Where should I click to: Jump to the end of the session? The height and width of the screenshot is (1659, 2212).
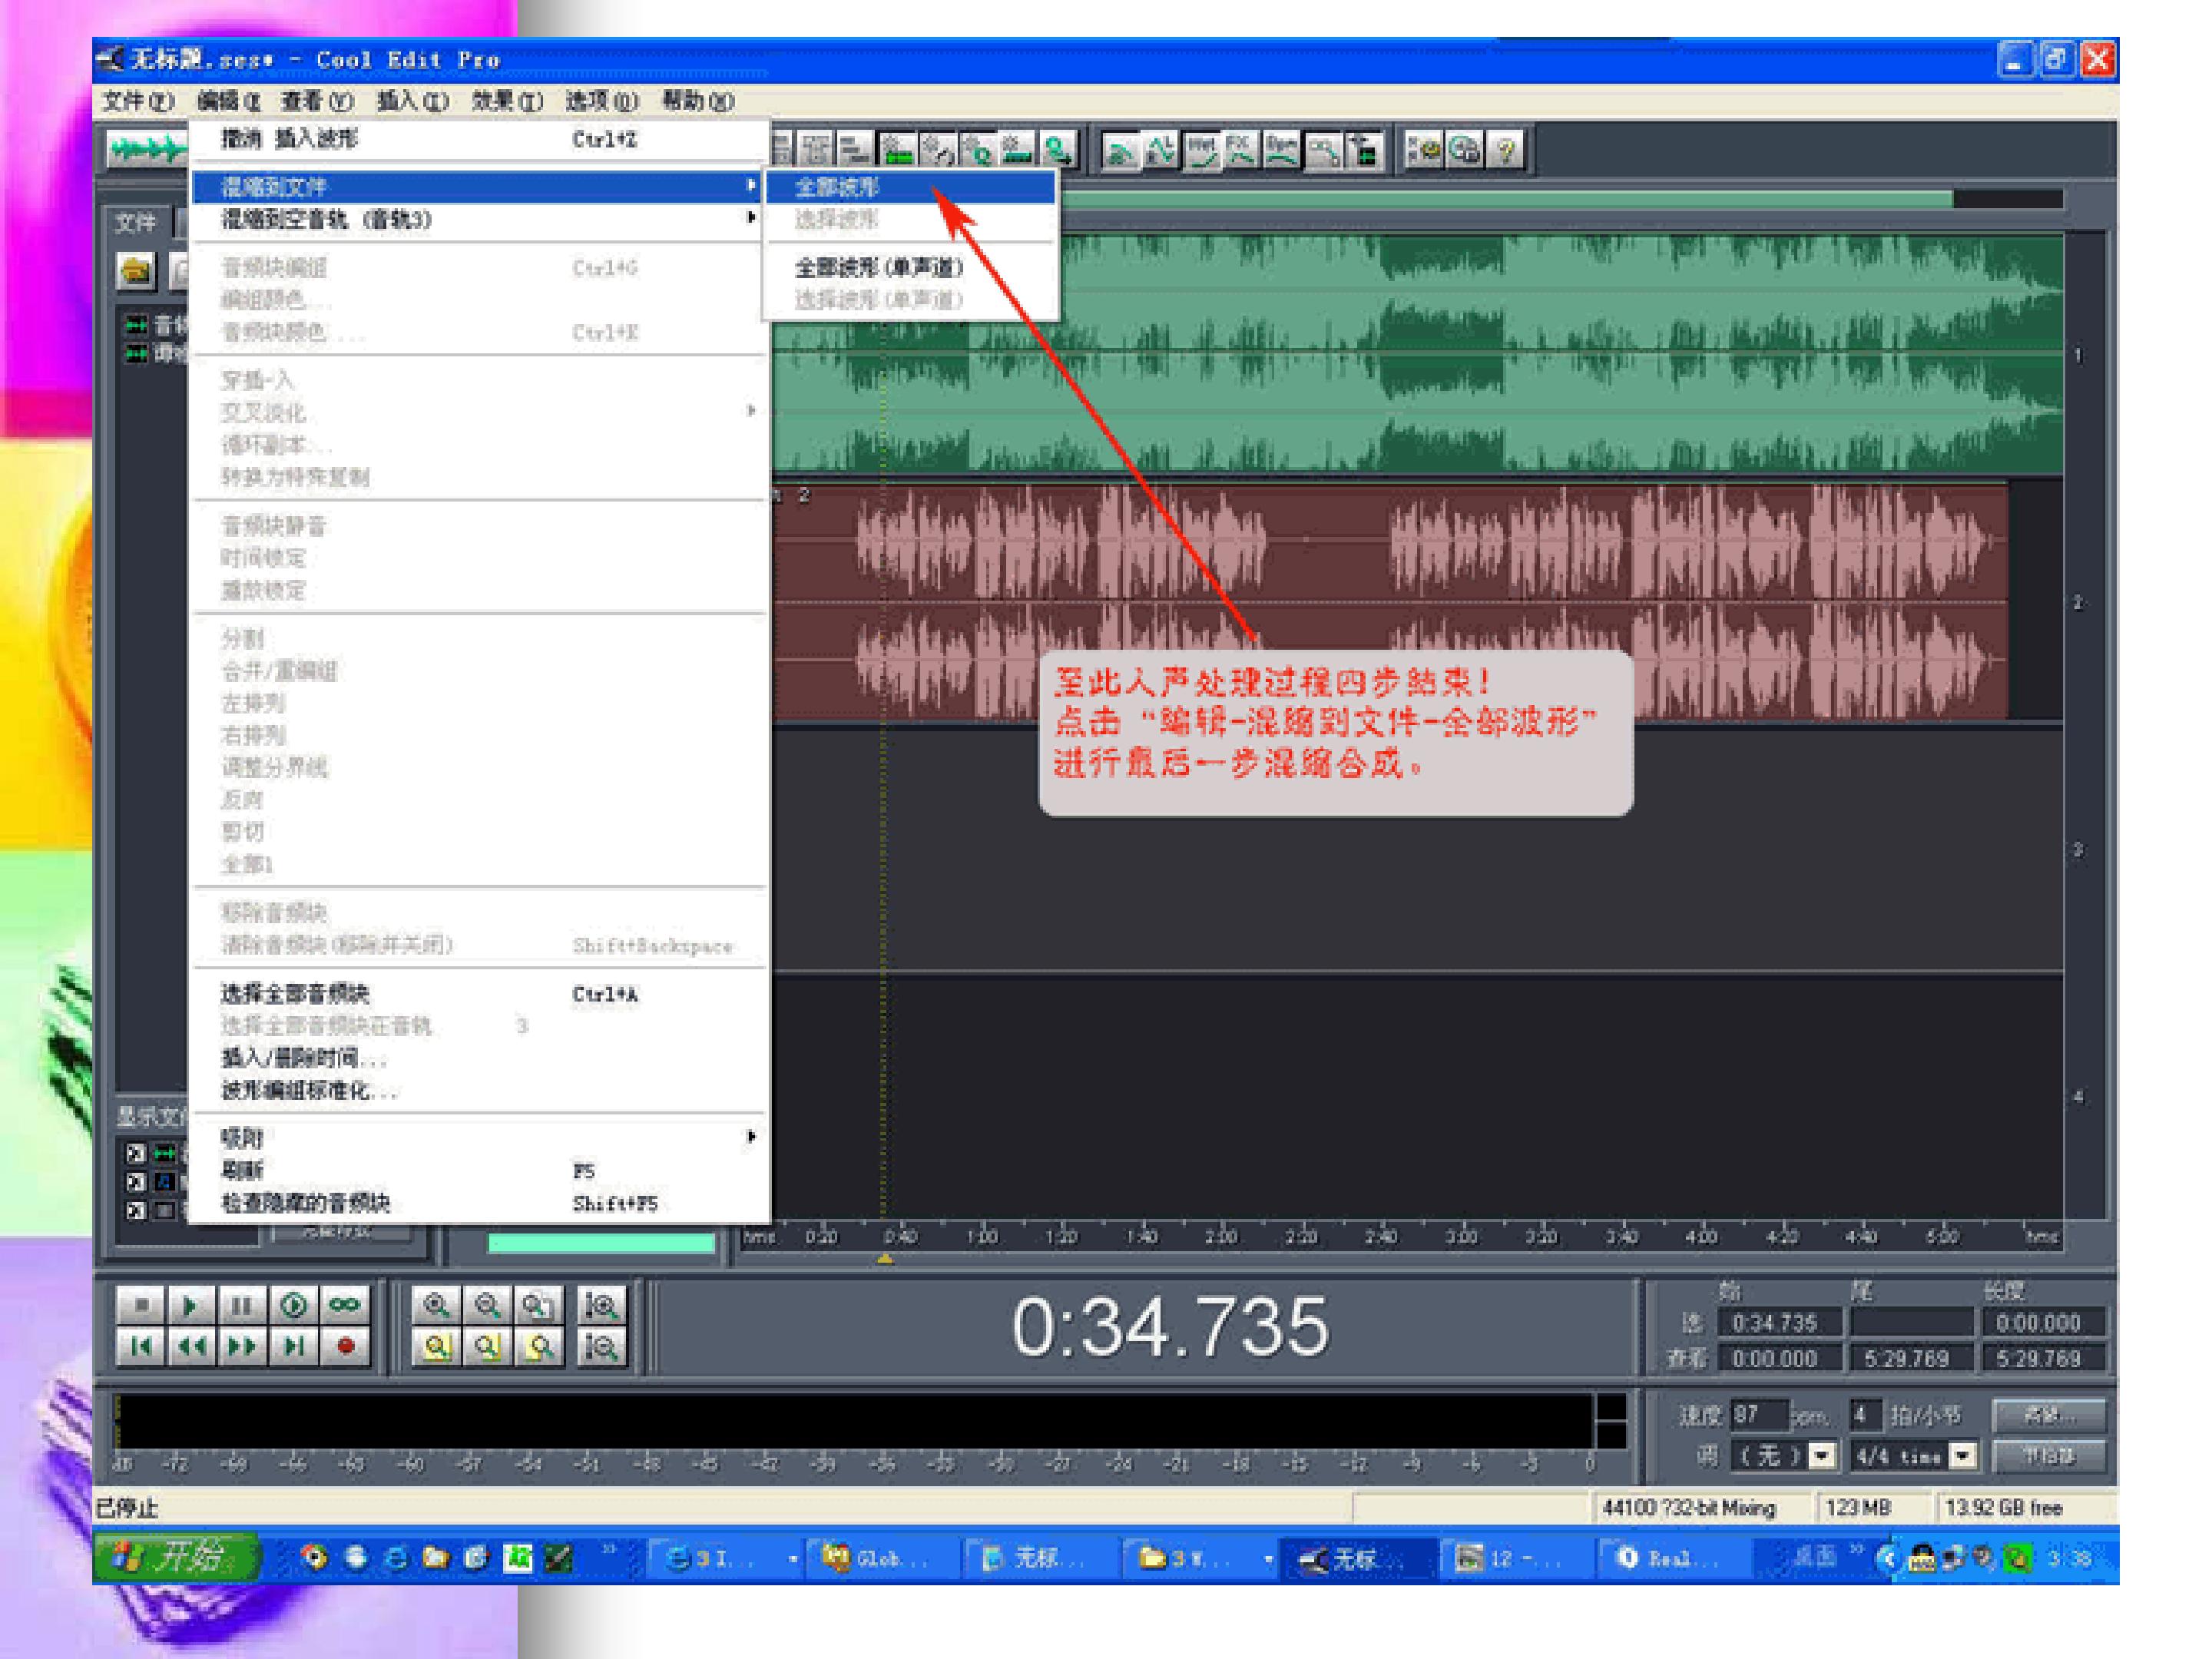click(x=293, y=1346)
